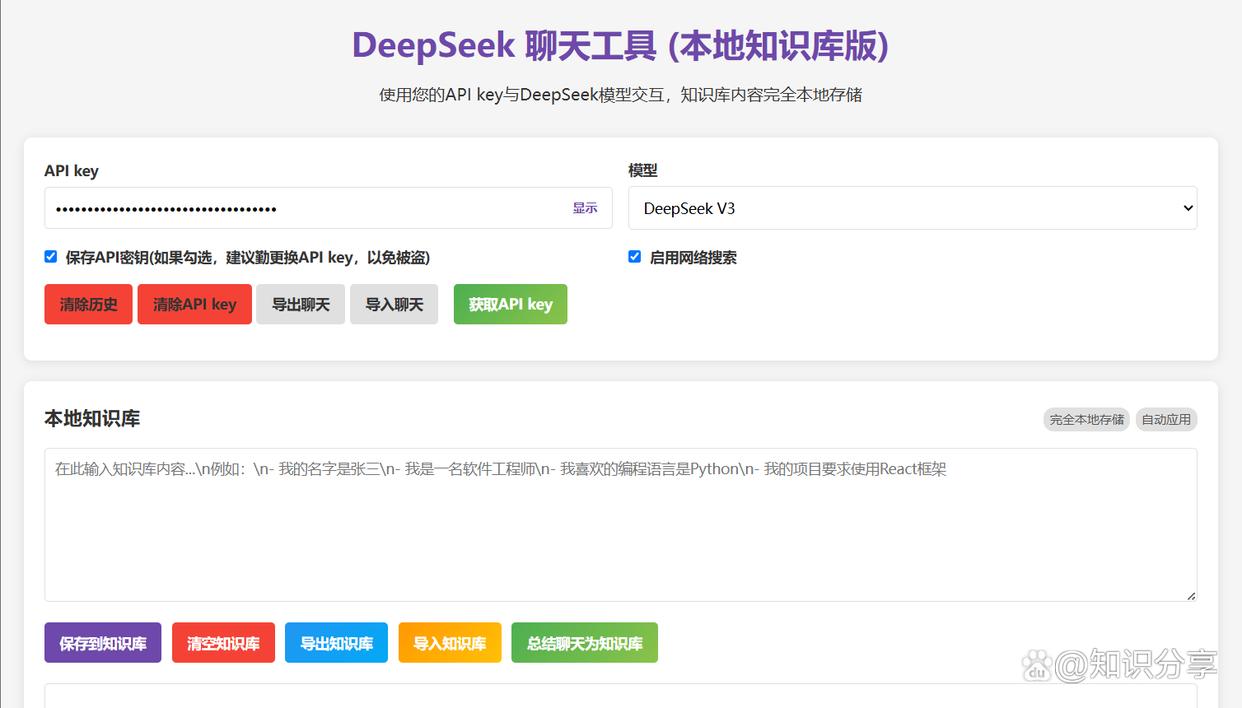The image size is (1242, 708).
Task: Toggle the 保存API密钥 checkbox
Action: [x=51, y=257]
